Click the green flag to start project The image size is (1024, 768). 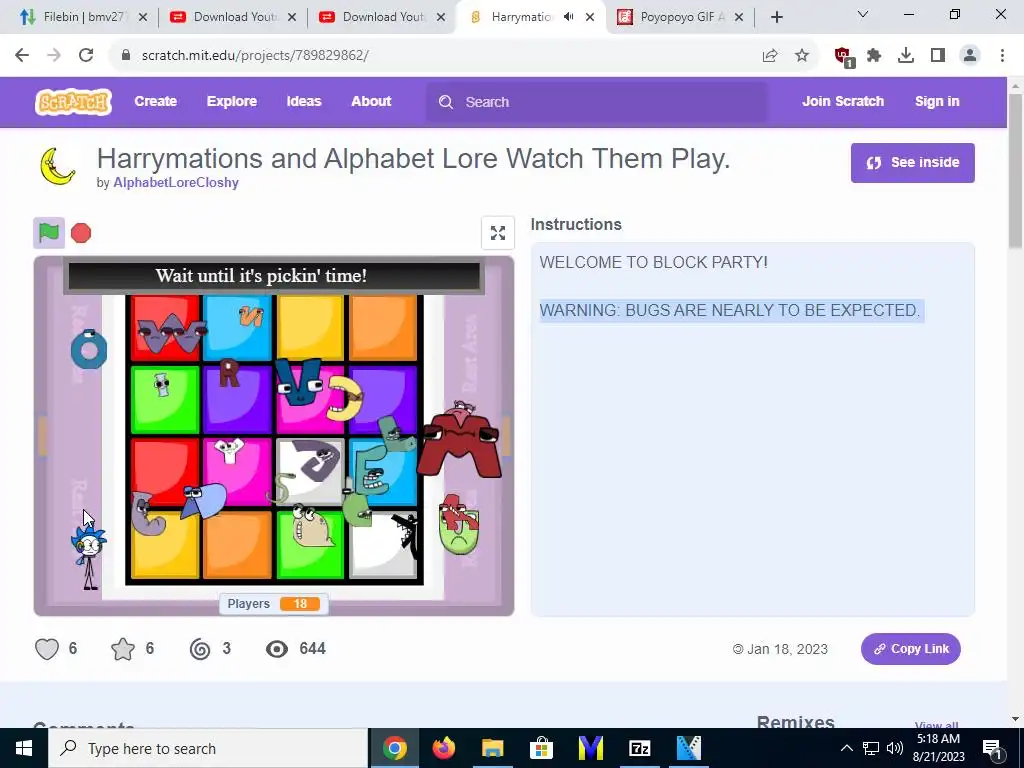(49, 232)
